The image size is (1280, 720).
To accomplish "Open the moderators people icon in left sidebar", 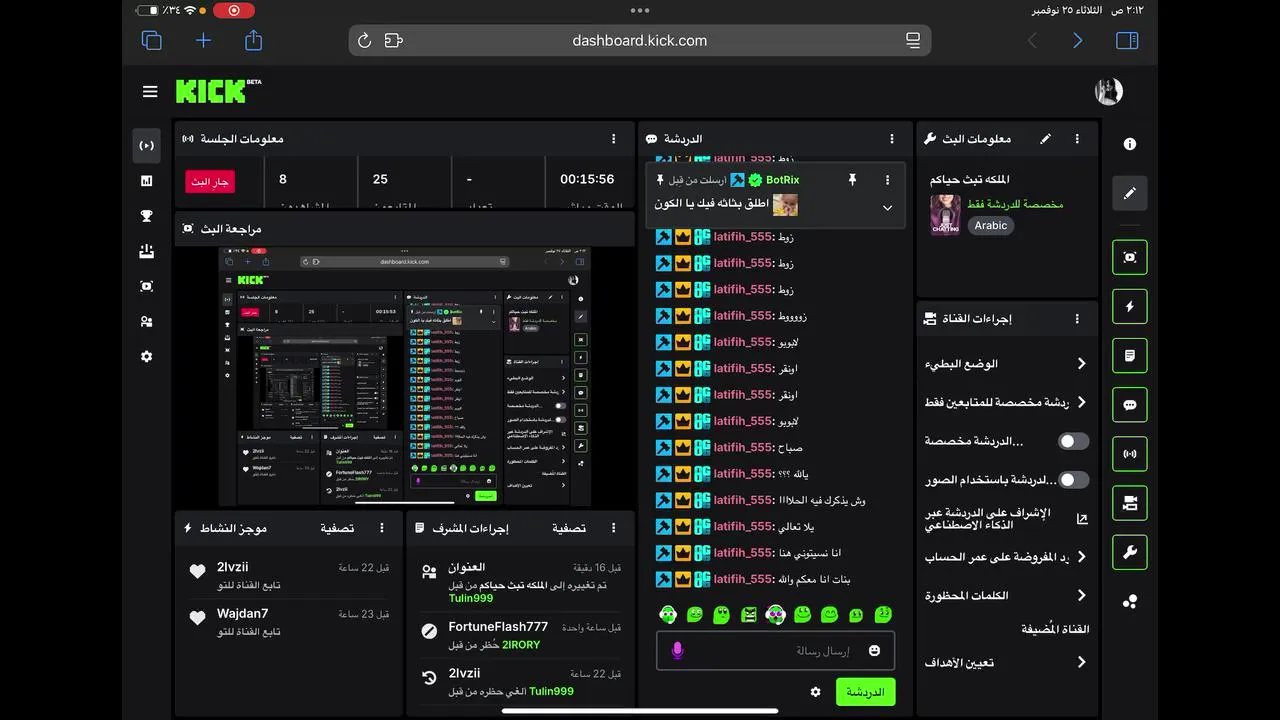I will (147, 321).
